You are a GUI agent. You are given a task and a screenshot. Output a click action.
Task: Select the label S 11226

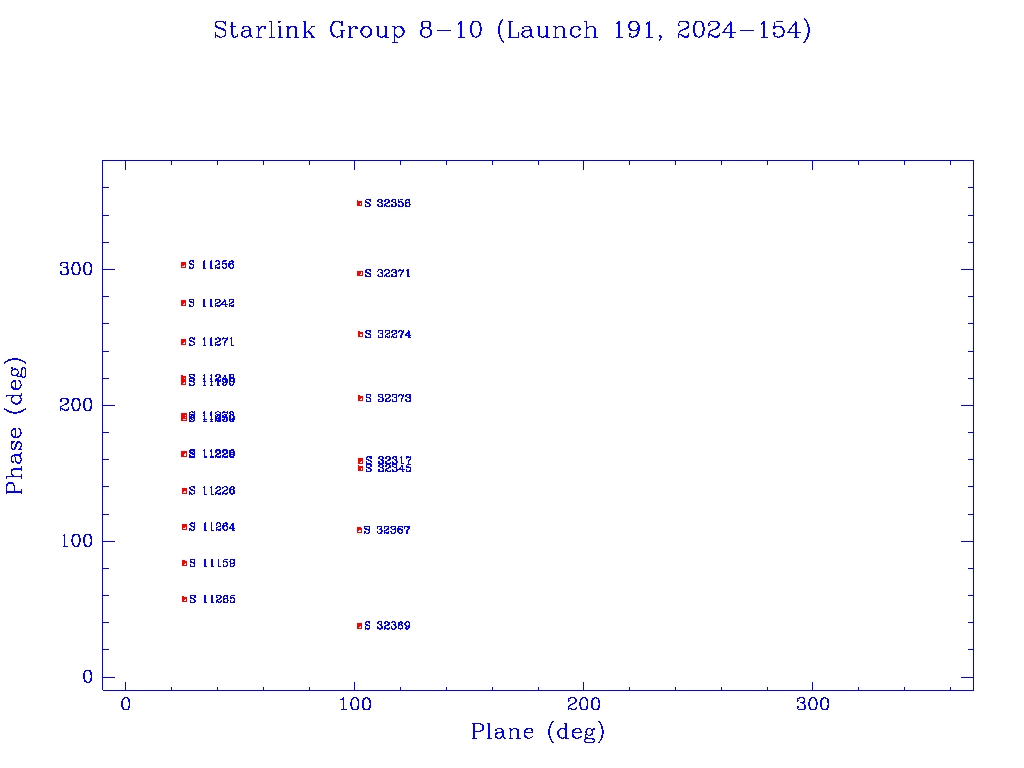coord(212,490)
